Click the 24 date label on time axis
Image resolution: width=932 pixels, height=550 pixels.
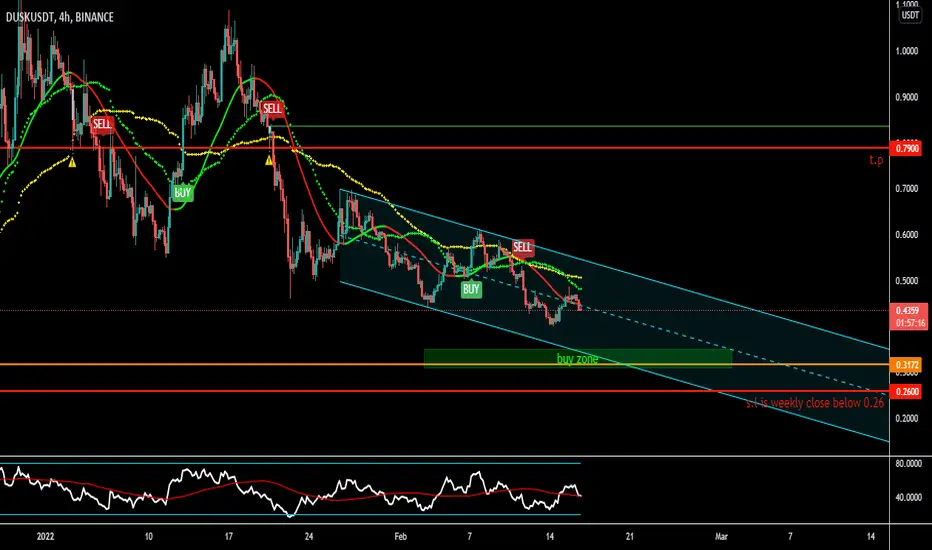click(308, 536)
